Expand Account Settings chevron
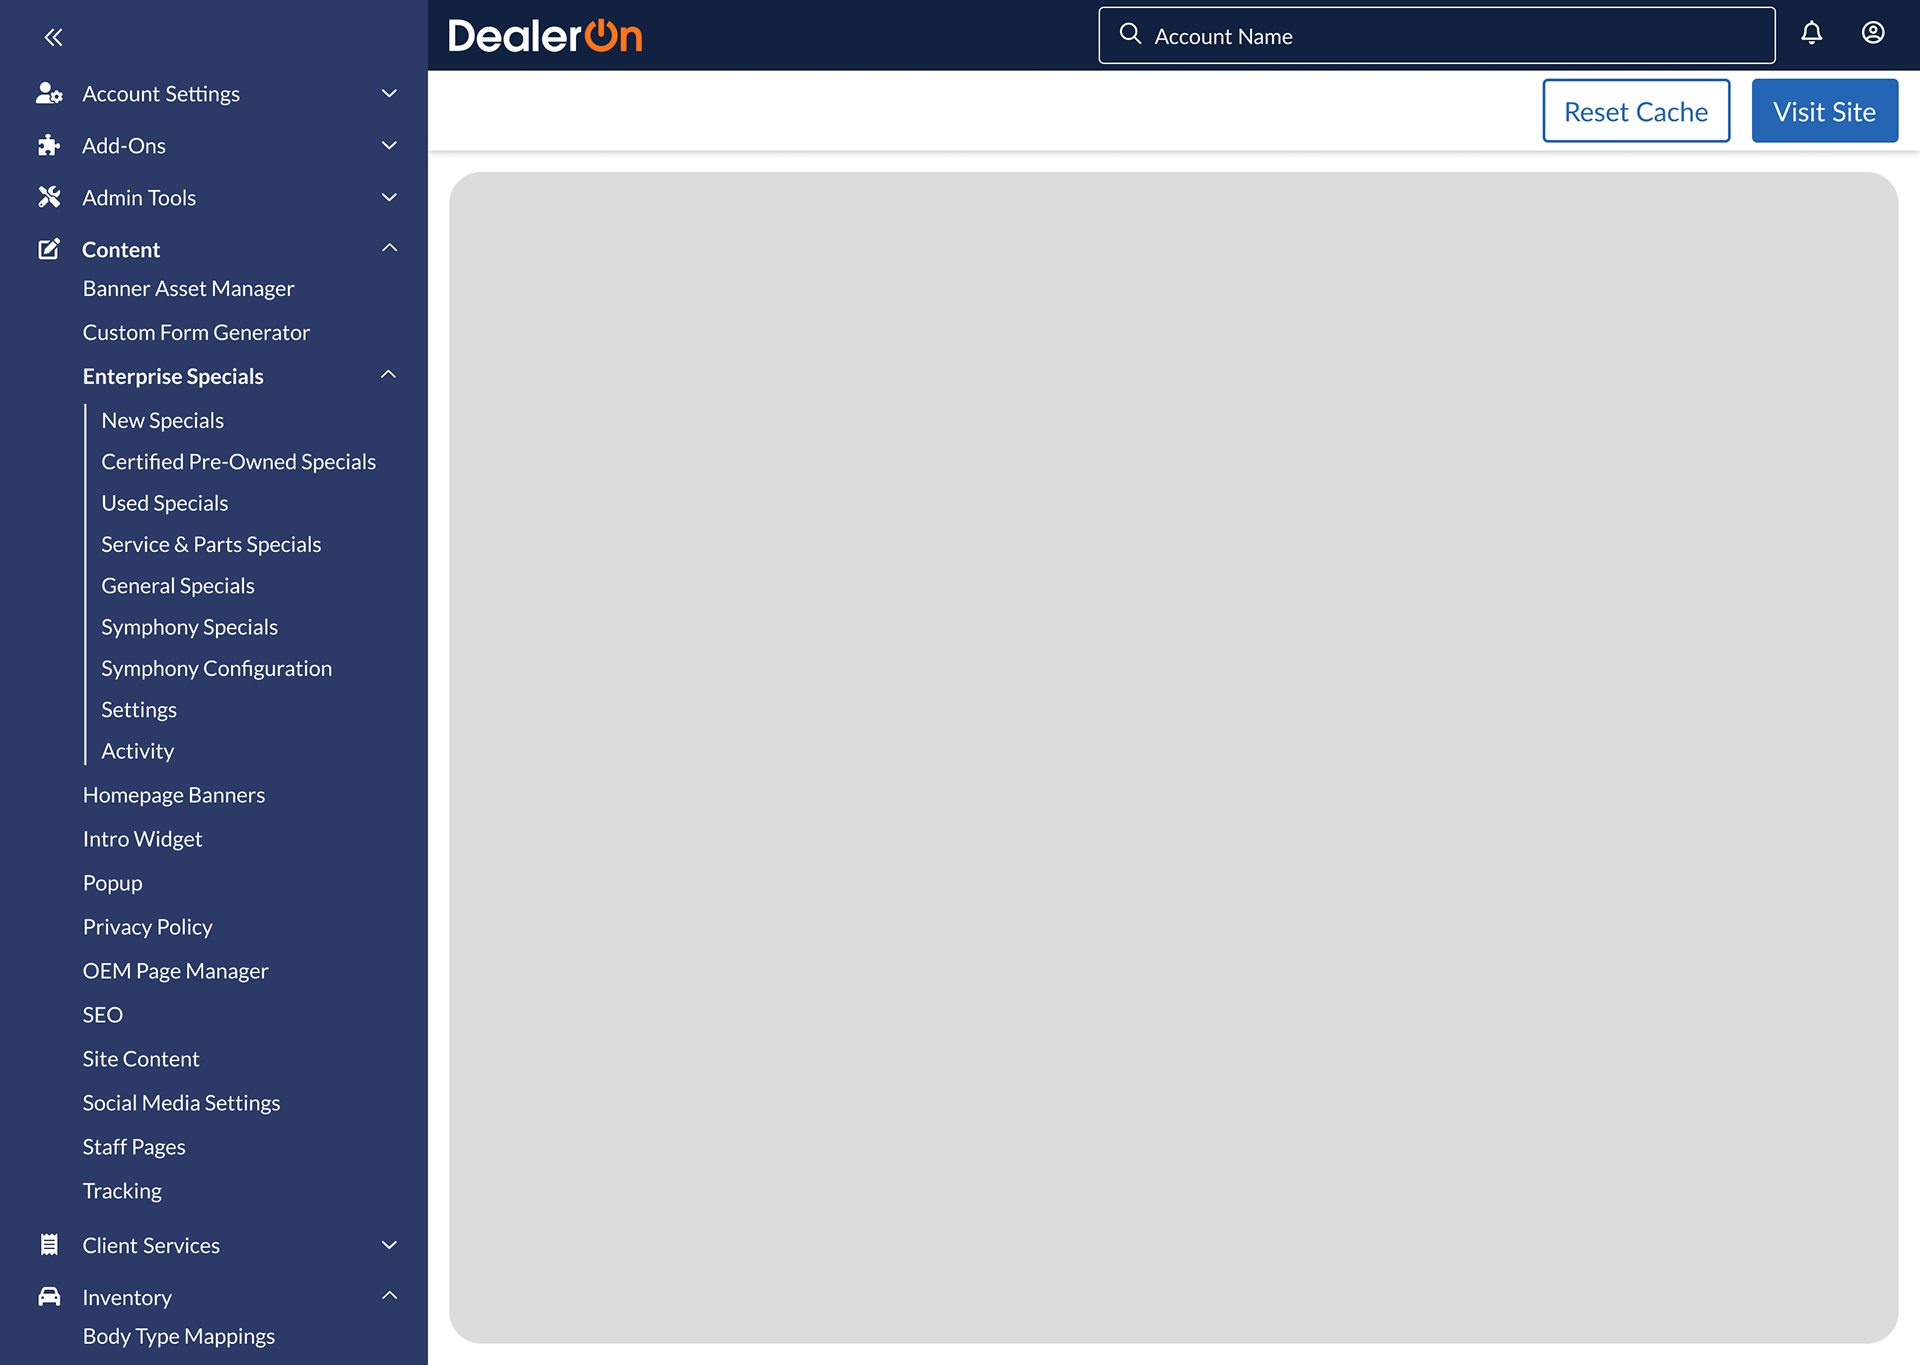 click(x=390, y=93)
